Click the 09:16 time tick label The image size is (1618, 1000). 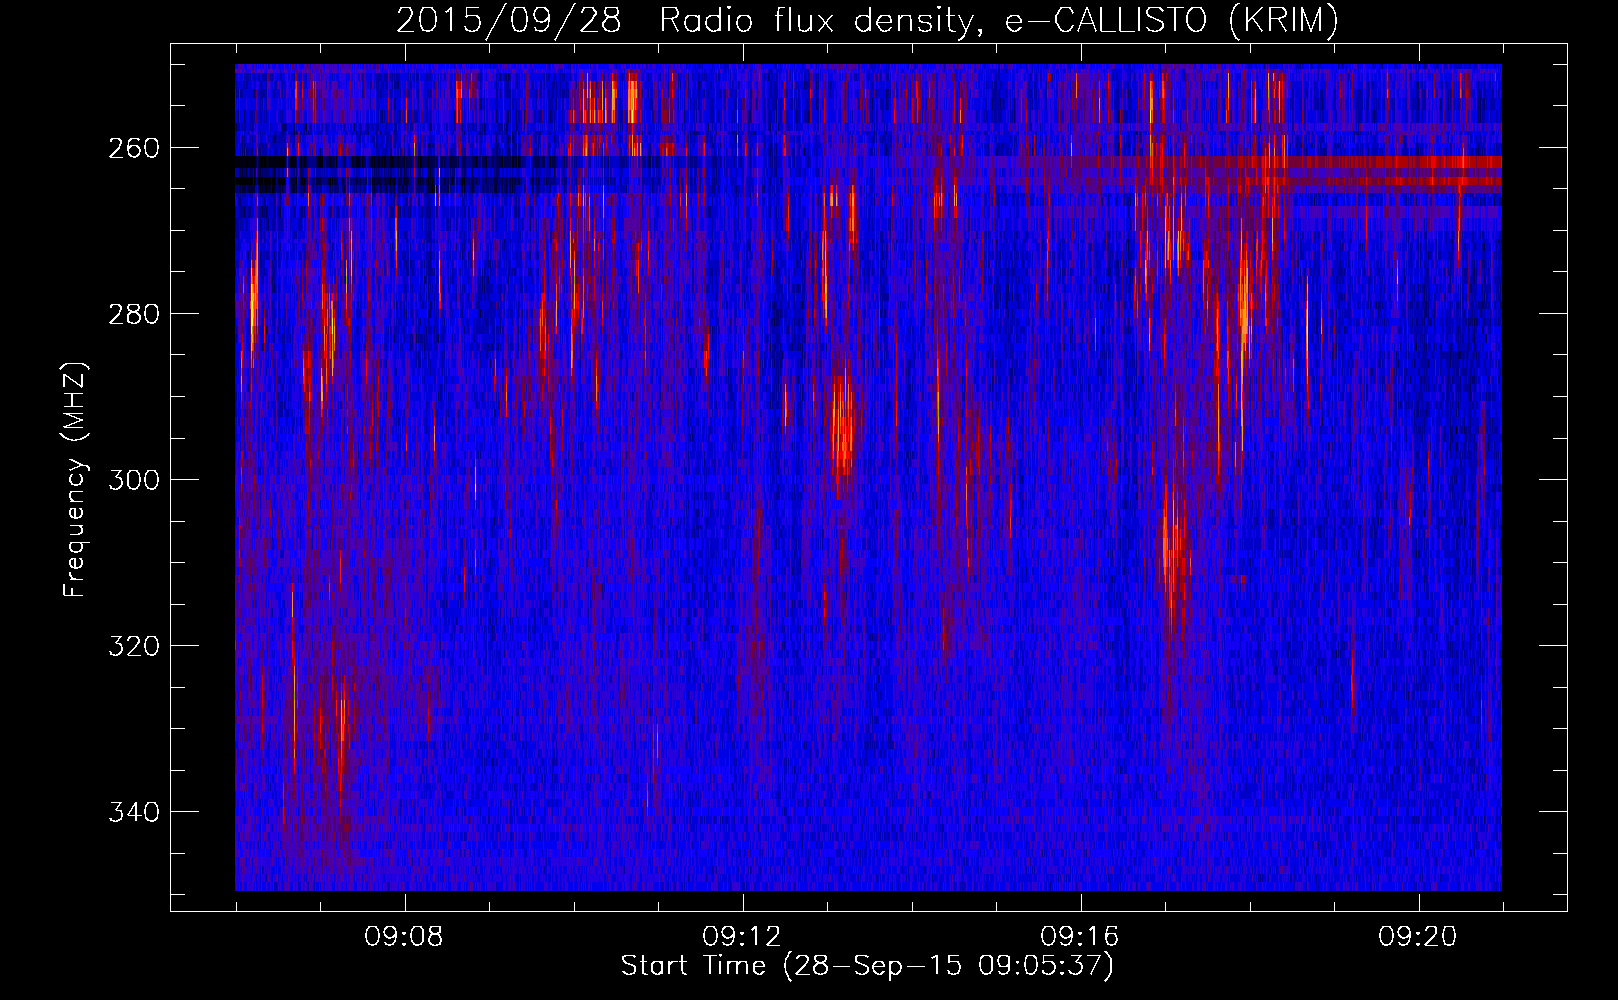1080,937
